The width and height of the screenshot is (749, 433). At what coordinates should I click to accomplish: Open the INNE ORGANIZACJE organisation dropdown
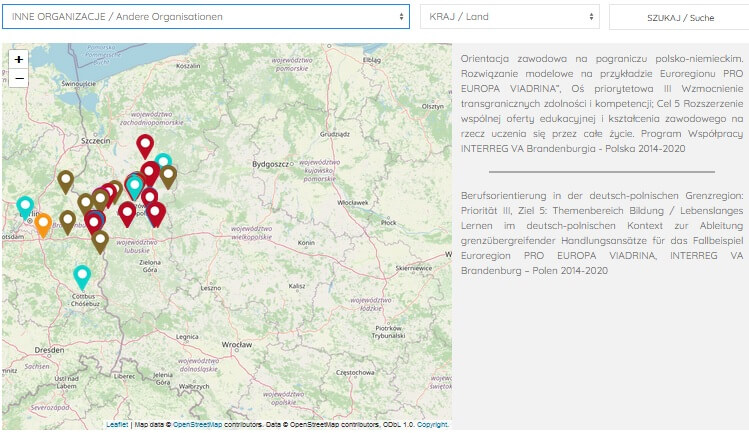click(209, 17)
